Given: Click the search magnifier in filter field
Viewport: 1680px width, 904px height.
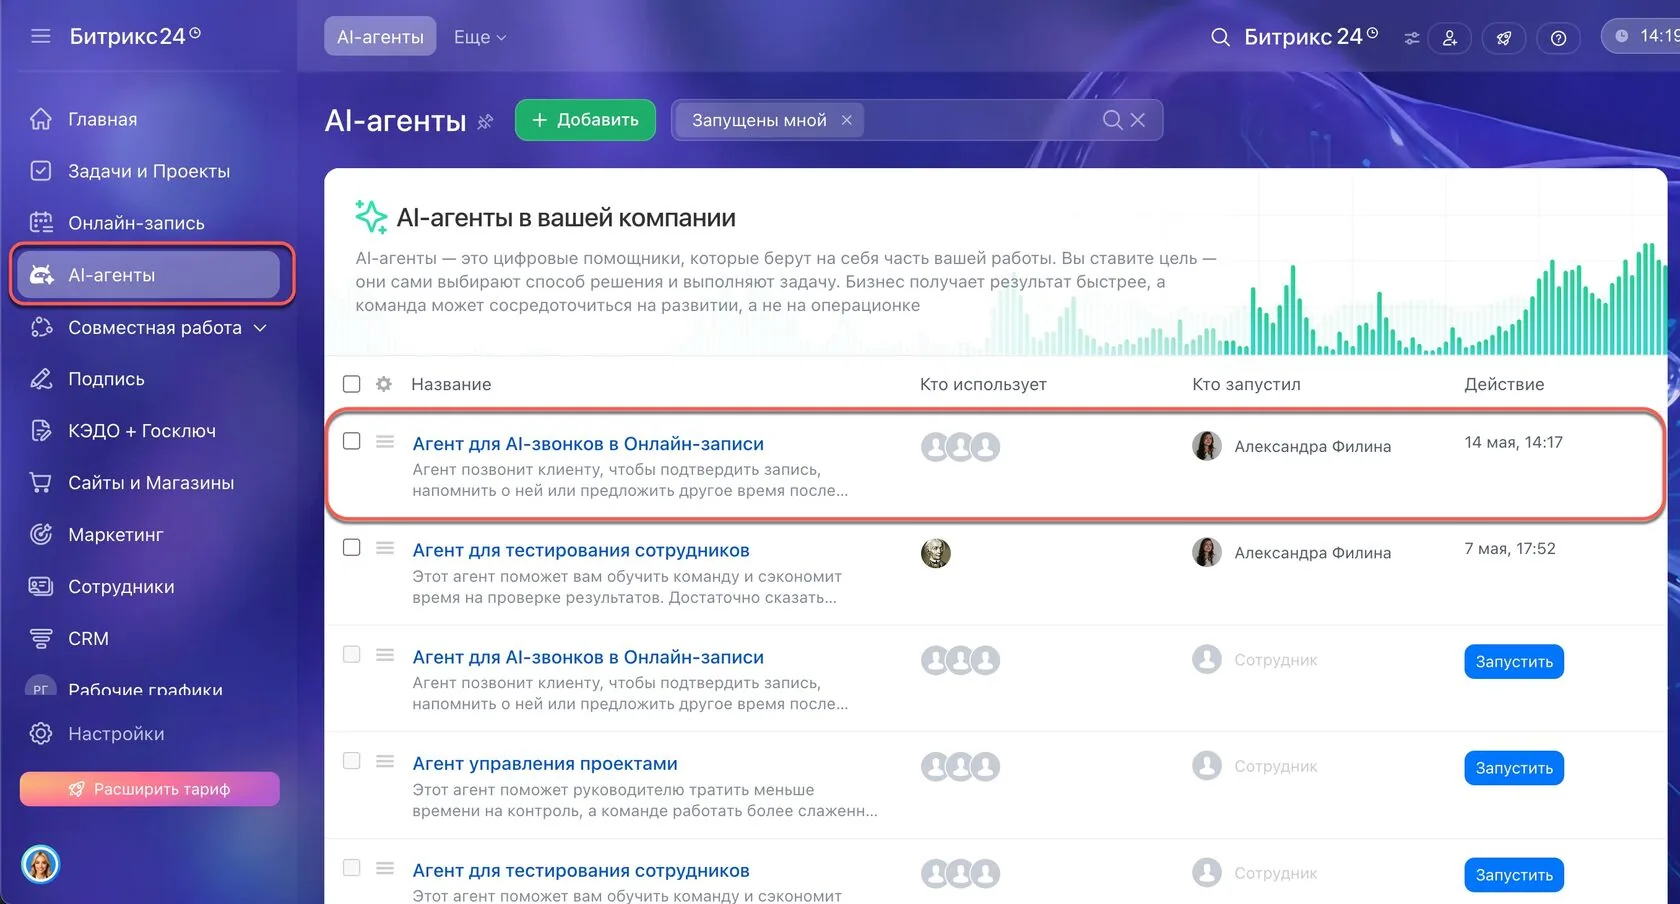Looking at the screenshot, I should click(1112, 120).
